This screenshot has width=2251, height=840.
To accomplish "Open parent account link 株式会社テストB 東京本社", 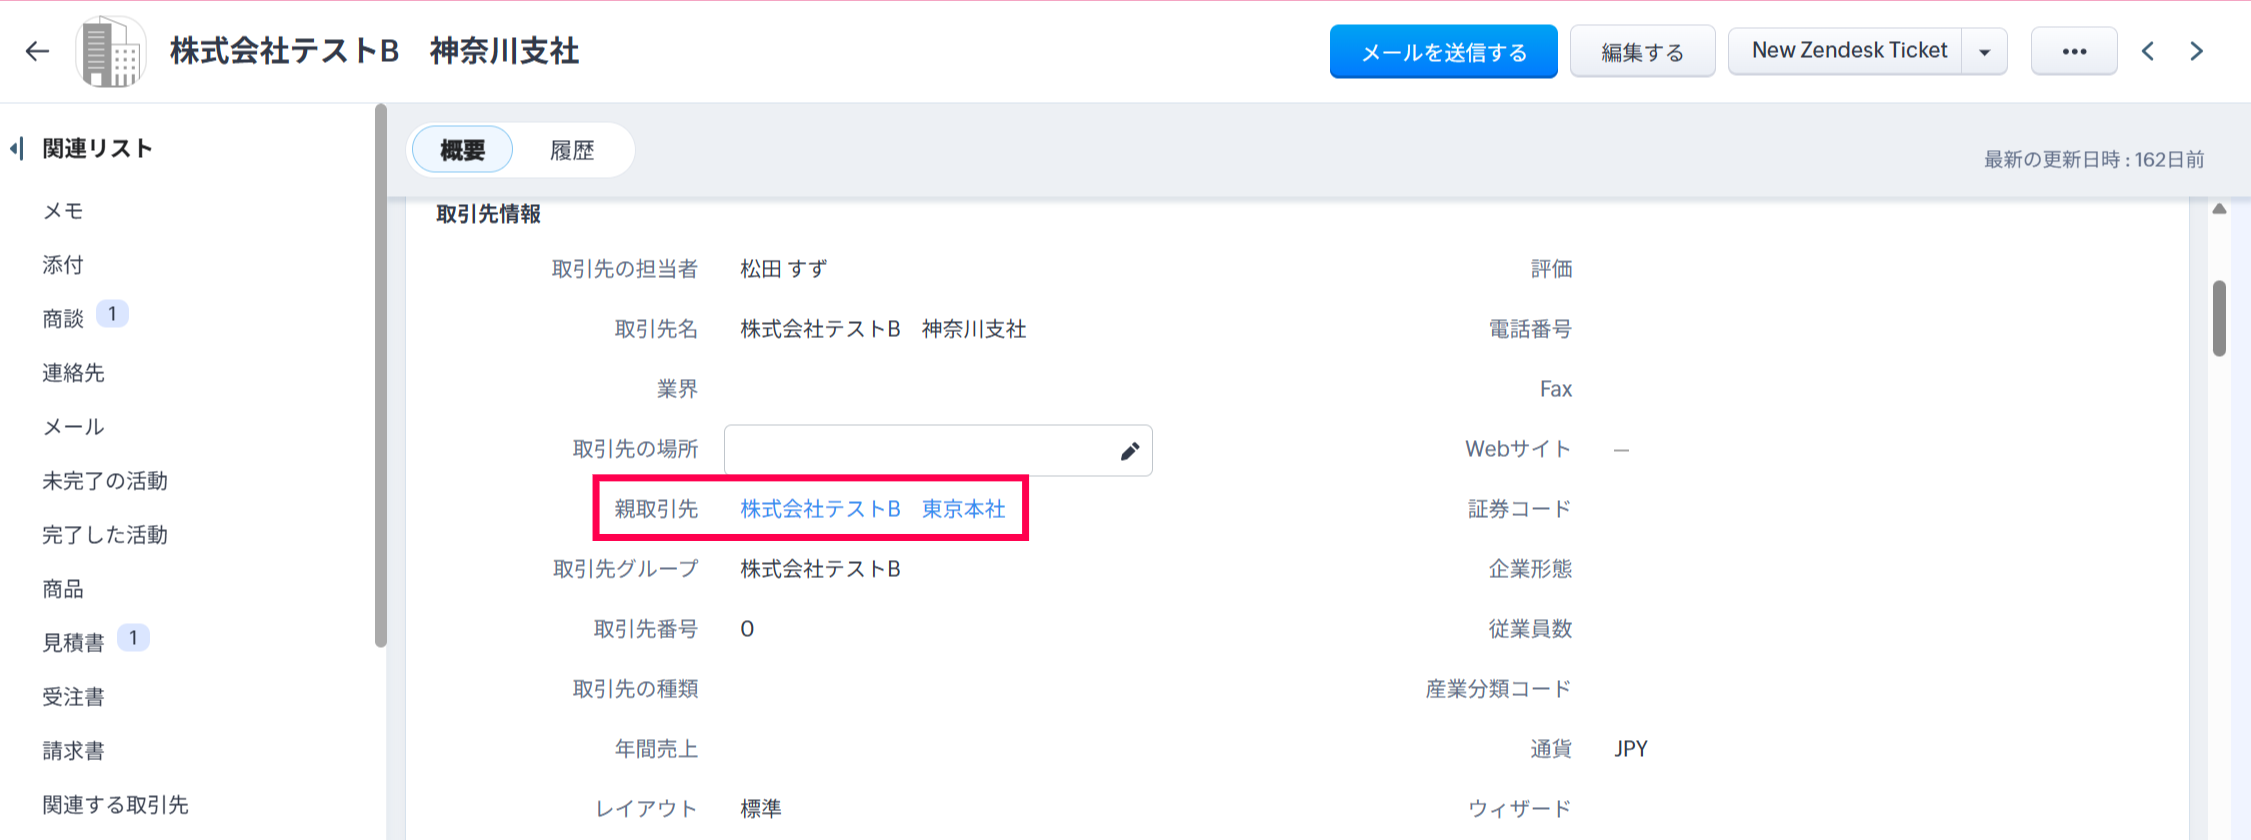I will pyautogui.click(x=872, y=509).
